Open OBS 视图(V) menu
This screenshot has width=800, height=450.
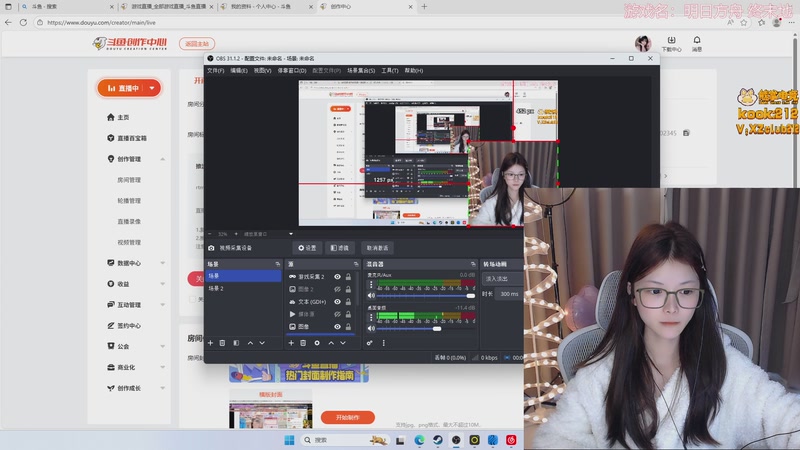pos(262,70)
